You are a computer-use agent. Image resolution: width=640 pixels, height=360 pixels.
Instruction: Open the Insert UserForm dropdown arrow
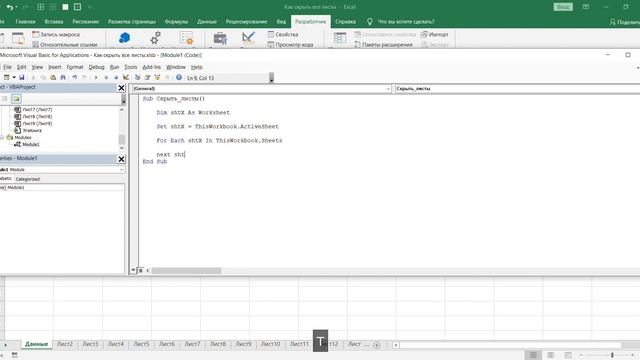[14, 78]
